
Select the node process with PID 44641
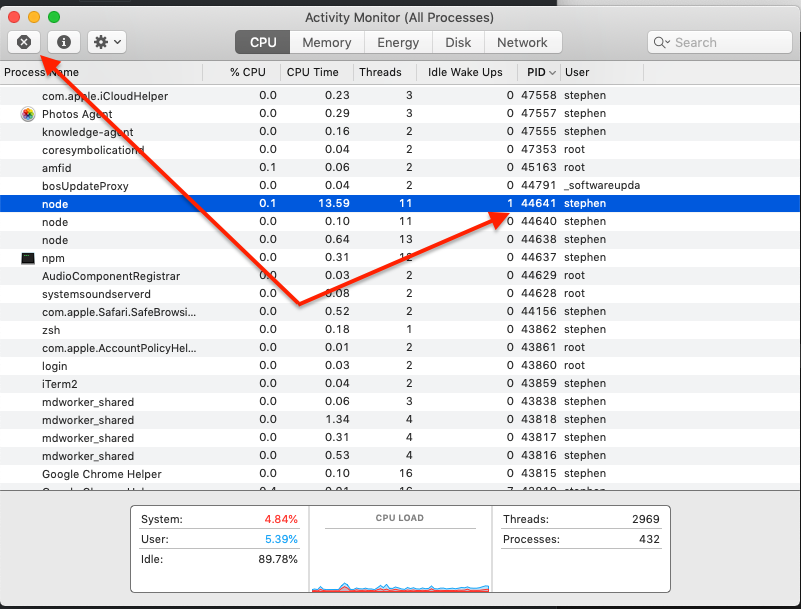(x=400, y=203)
